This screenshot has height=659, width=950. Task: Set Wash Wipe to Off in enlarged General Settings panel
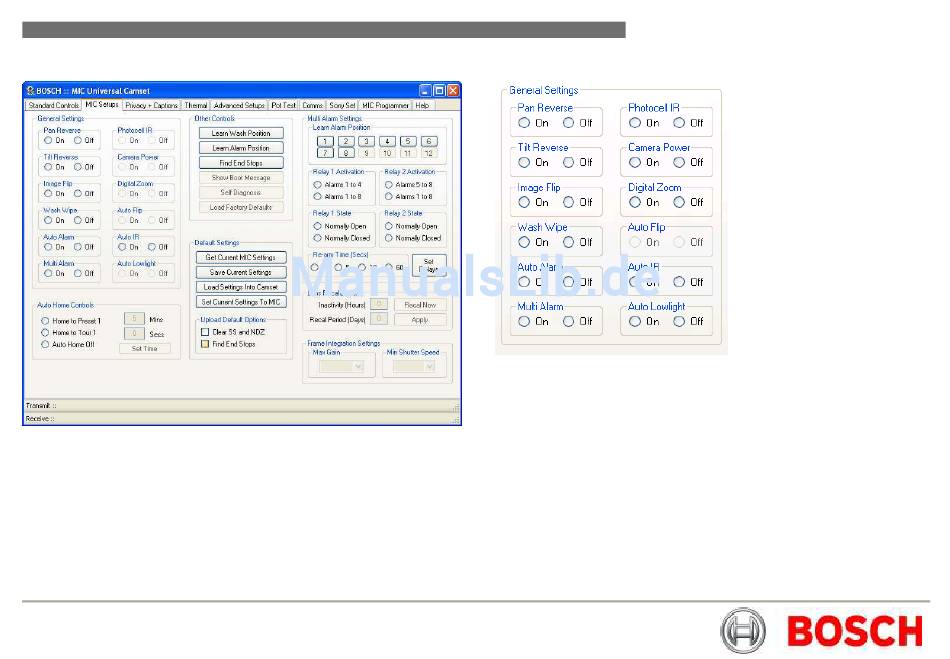click(568, 242)
